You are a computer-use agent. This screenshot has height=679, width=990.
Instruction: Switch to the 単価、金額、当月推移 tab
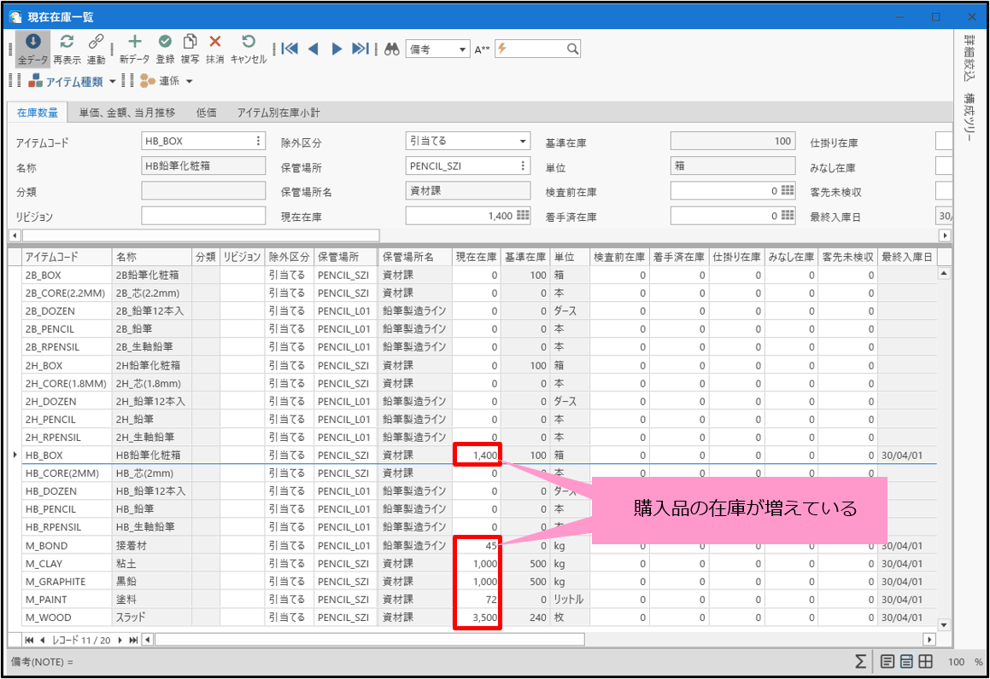click(127, 113)
